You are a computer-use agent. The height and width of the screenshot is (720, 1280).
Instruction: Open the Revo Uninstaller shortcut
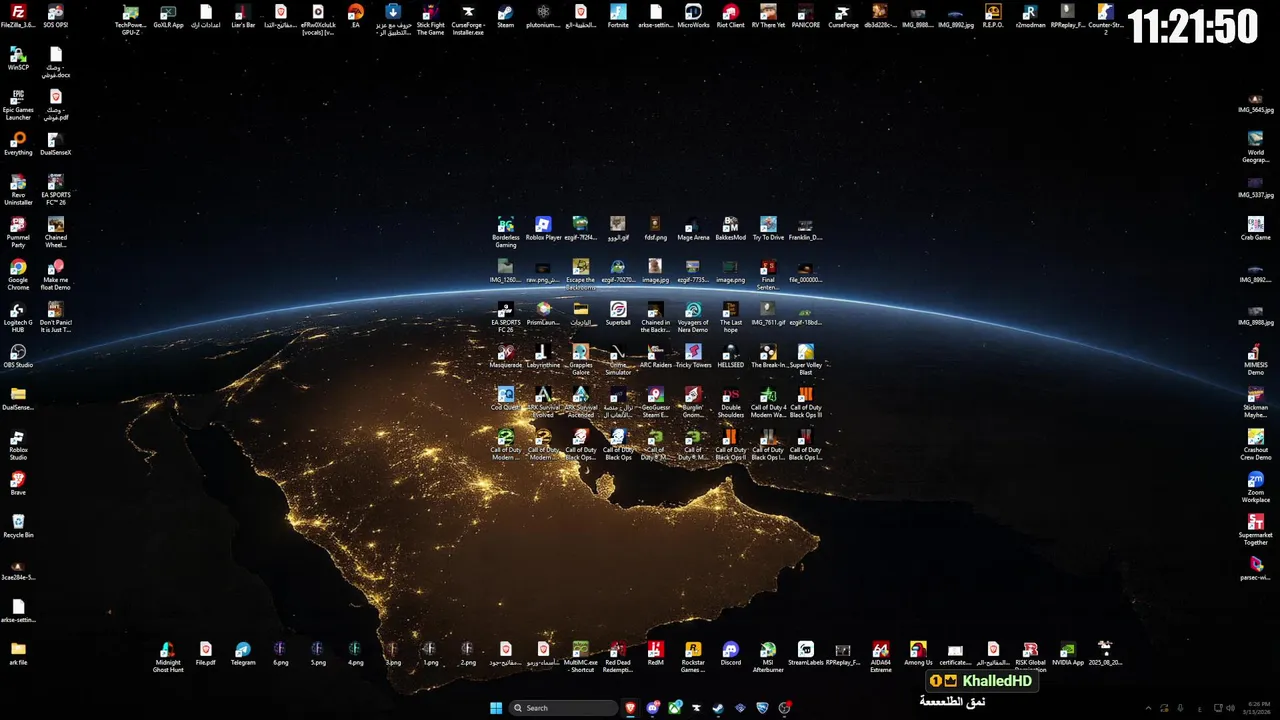pyautogui.click(x=18, y=189)
